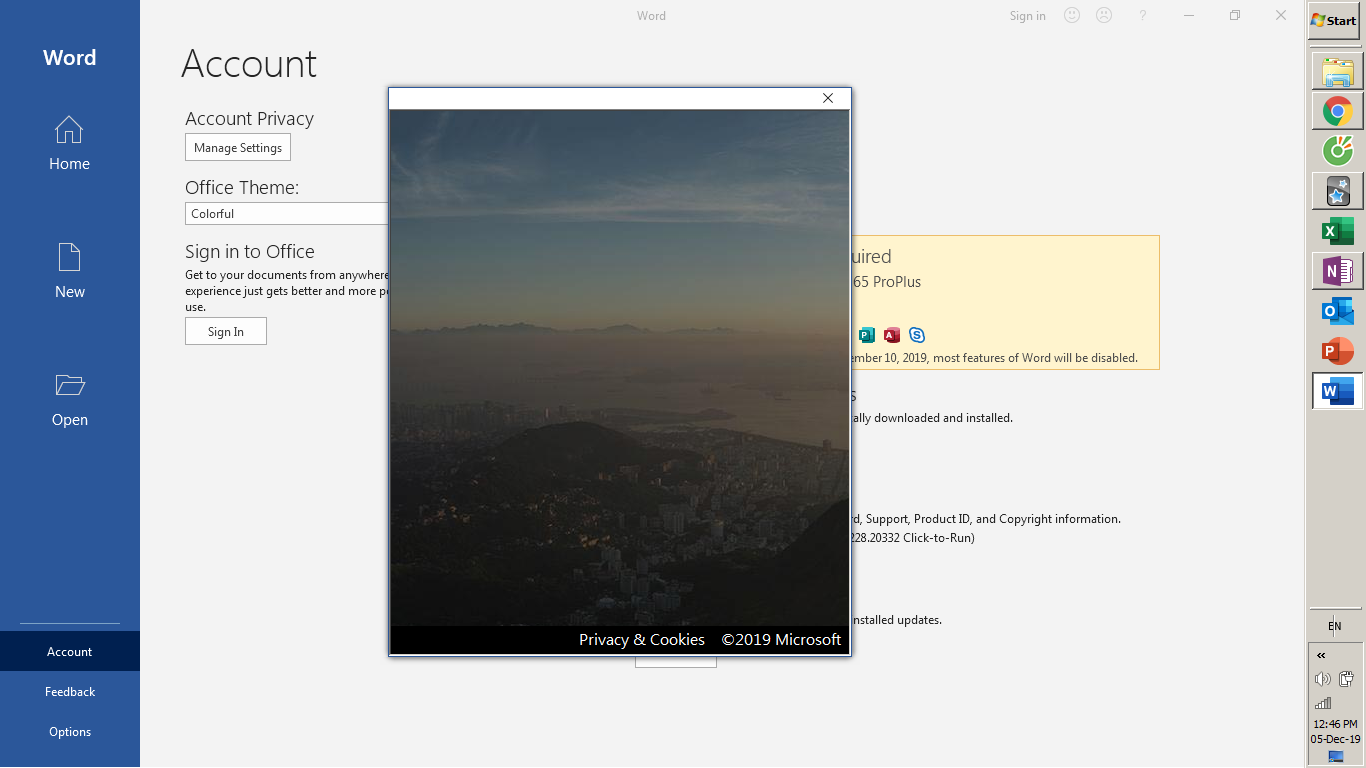The image size is (1366, 768).
Task: Go to the Open page in the sidebar
Action: coord(69,399)
